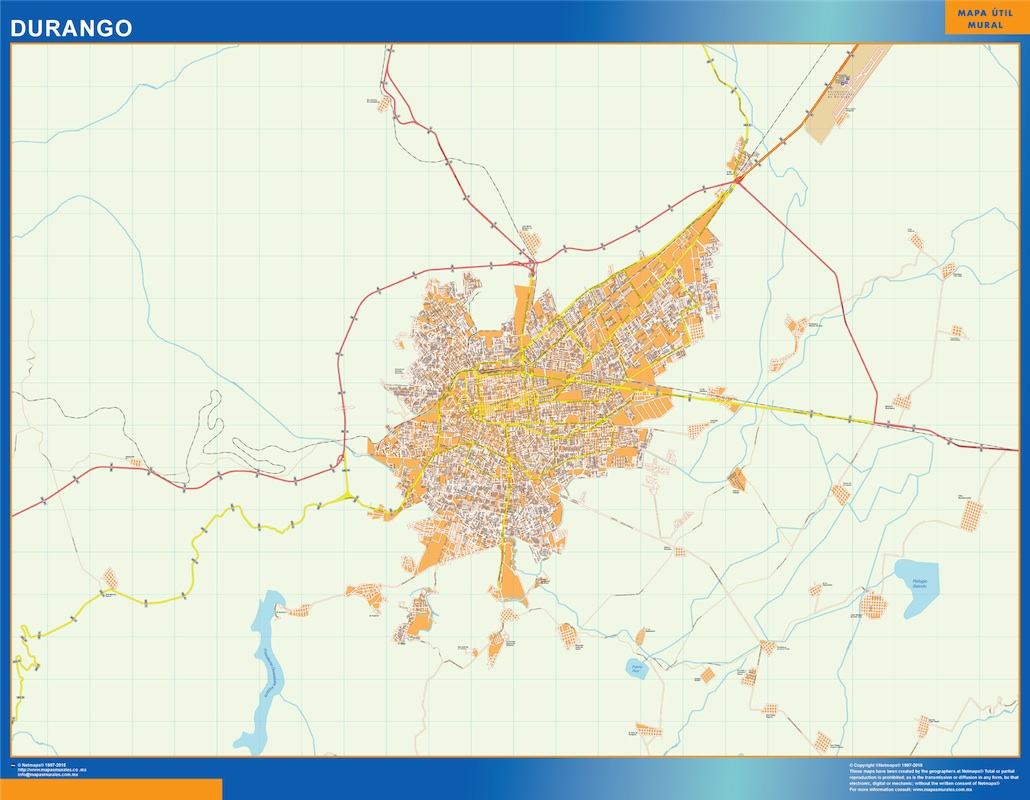Click the Puerto Mor lake label

[636, 669]
